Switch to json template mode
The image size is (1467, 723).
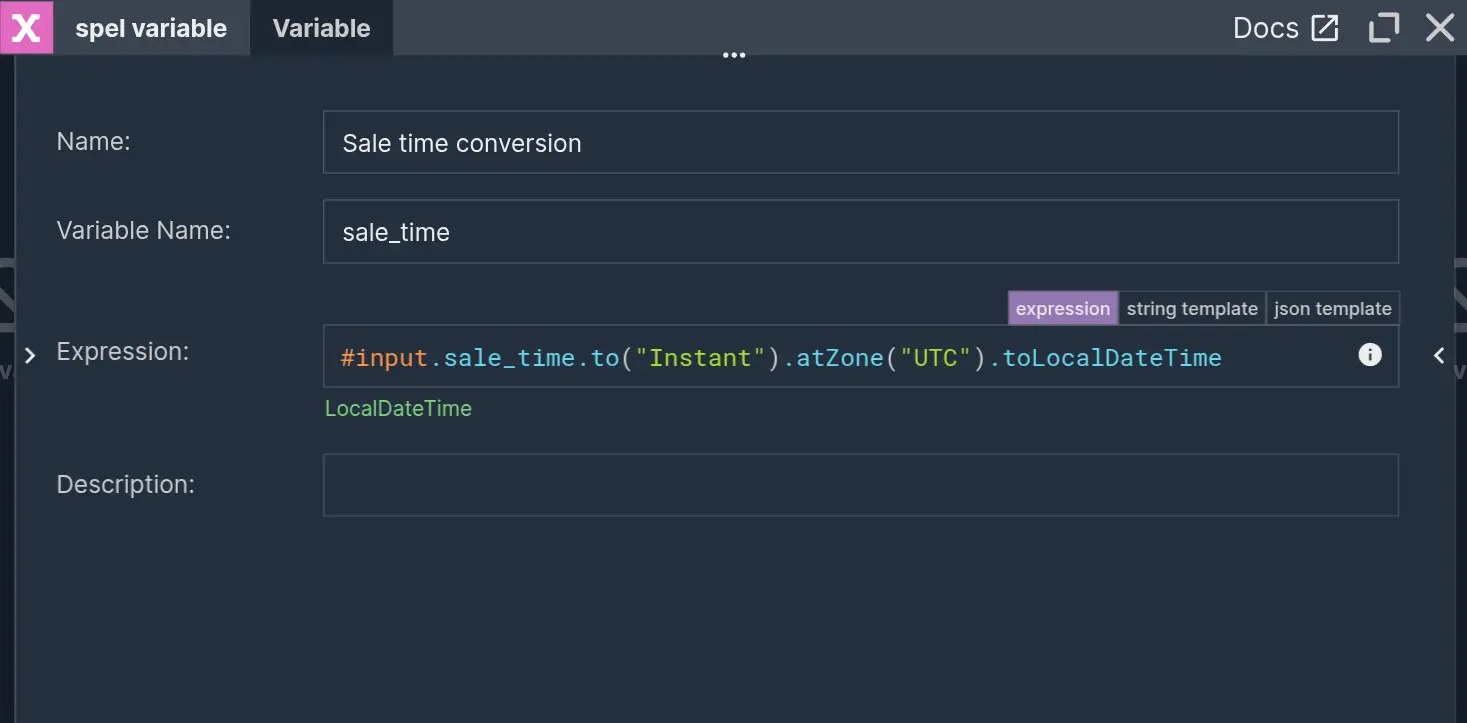coord(1333,309)
